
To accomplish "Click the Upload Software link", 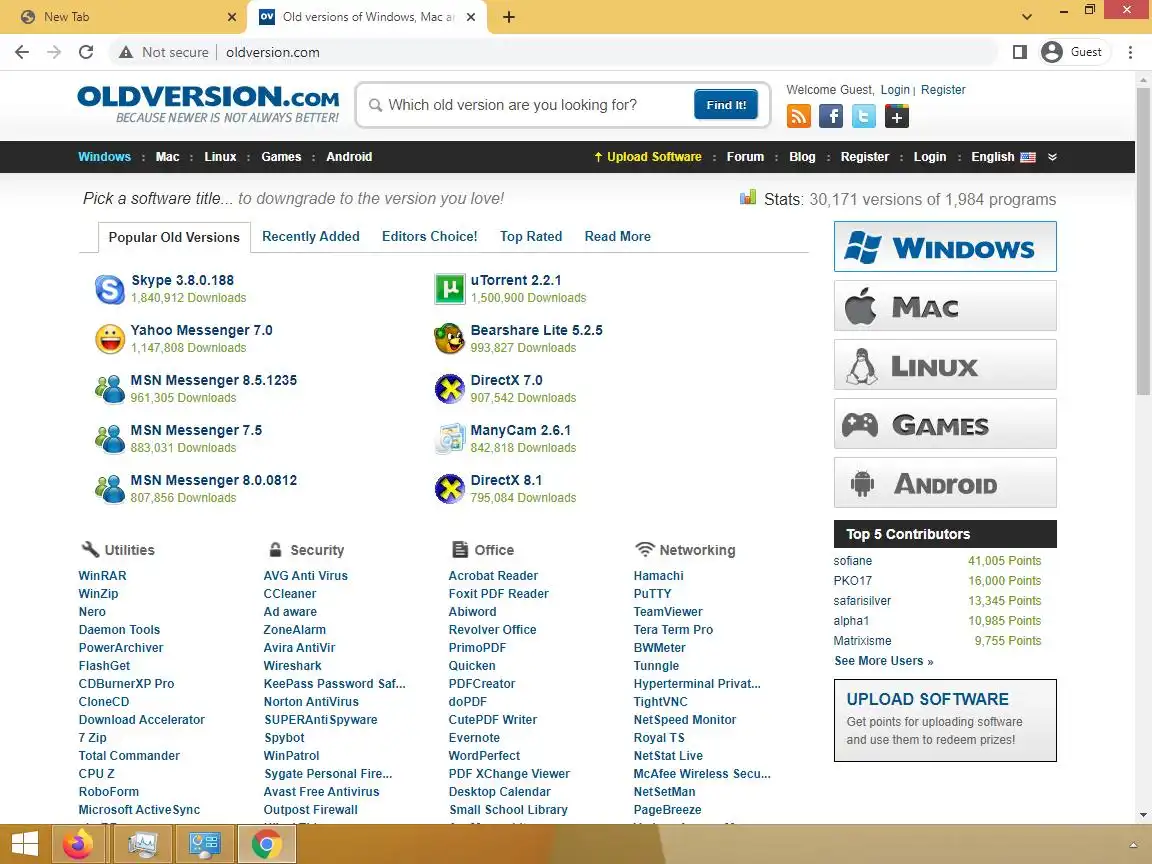I will point(647,156).
